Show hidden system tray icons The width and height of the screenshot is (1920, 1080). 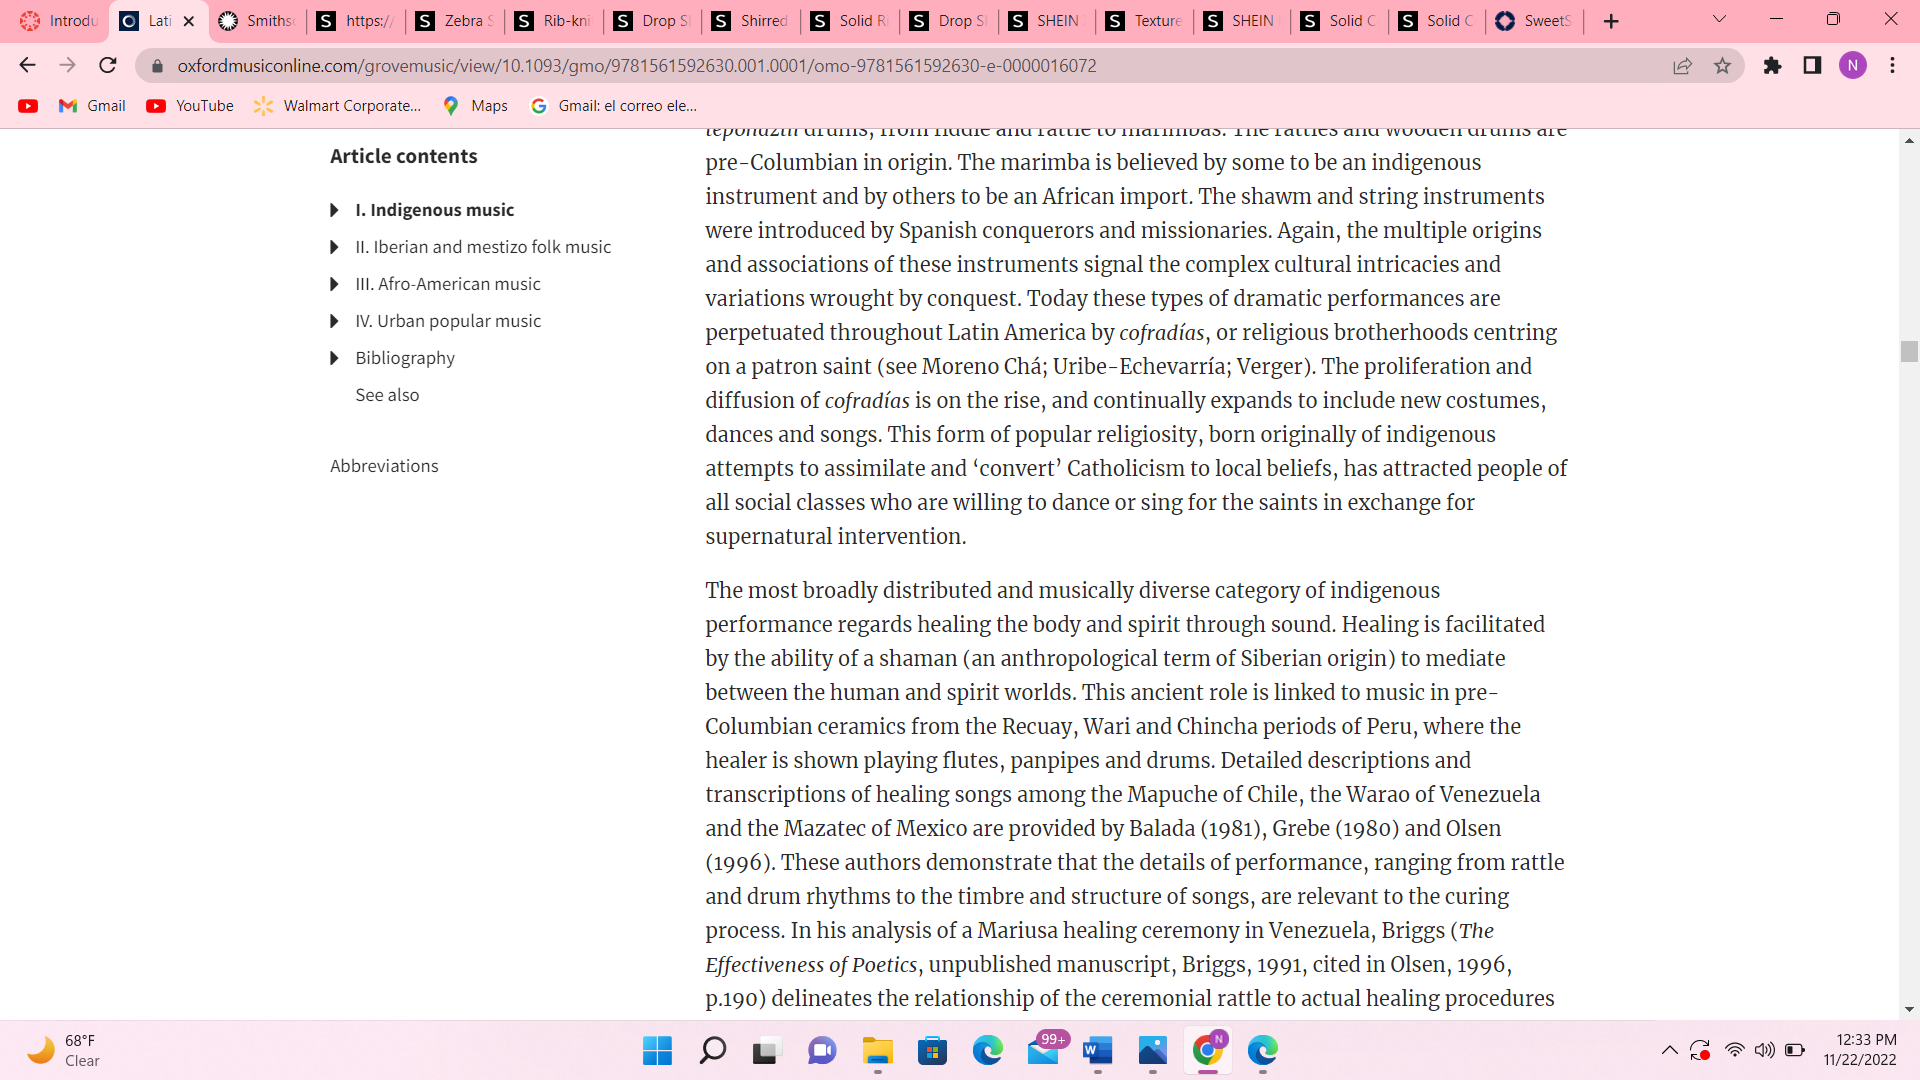1669,1050
